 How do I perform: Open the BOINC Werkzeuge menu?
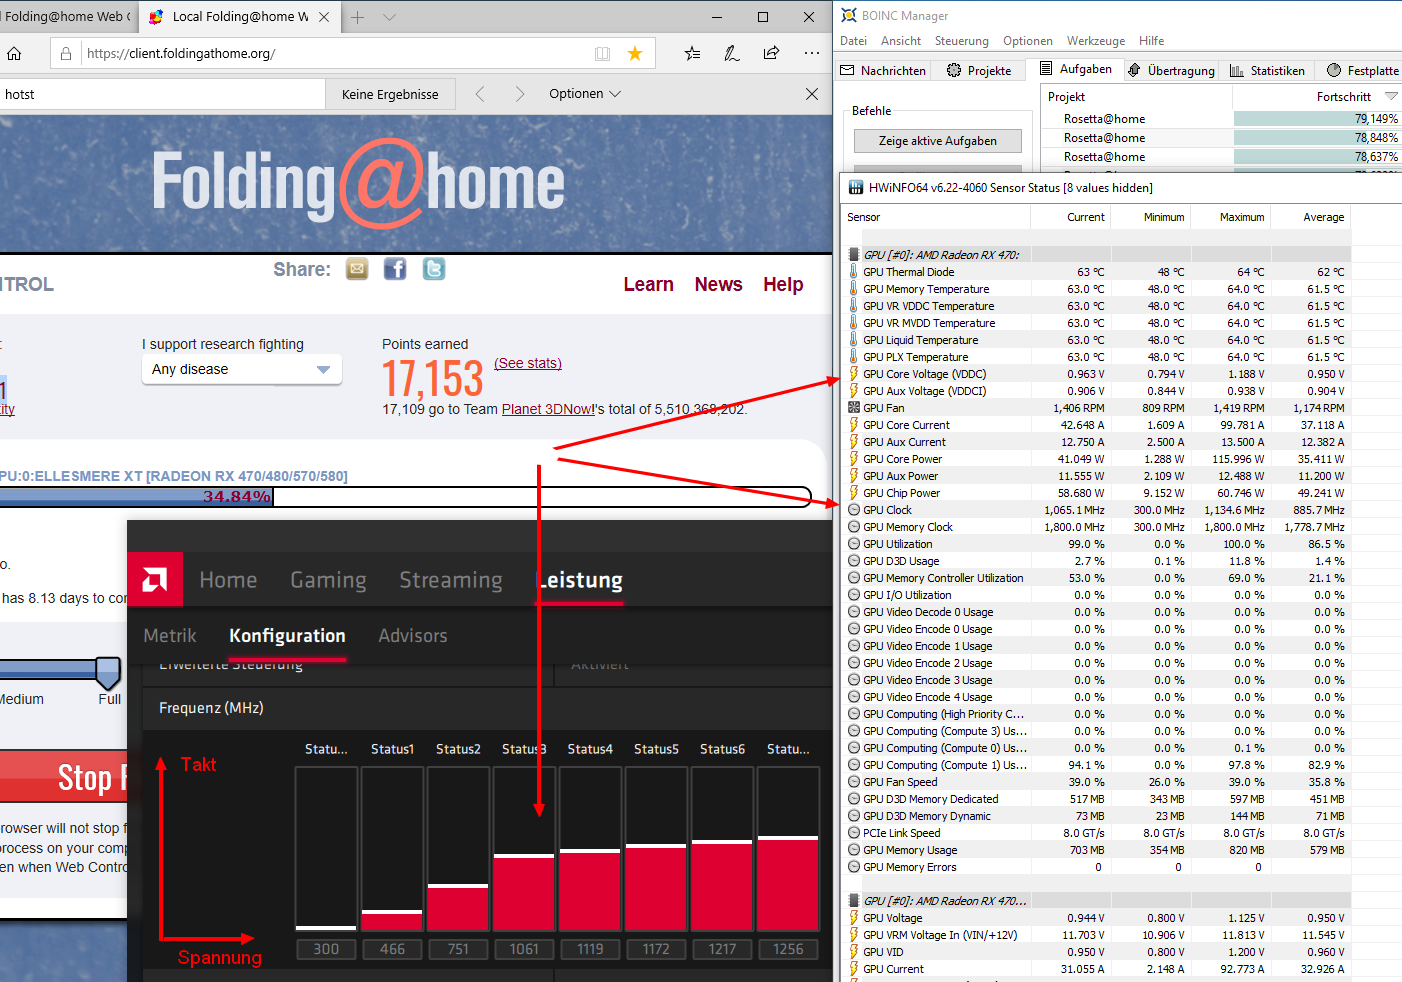tap(1096, 41)
